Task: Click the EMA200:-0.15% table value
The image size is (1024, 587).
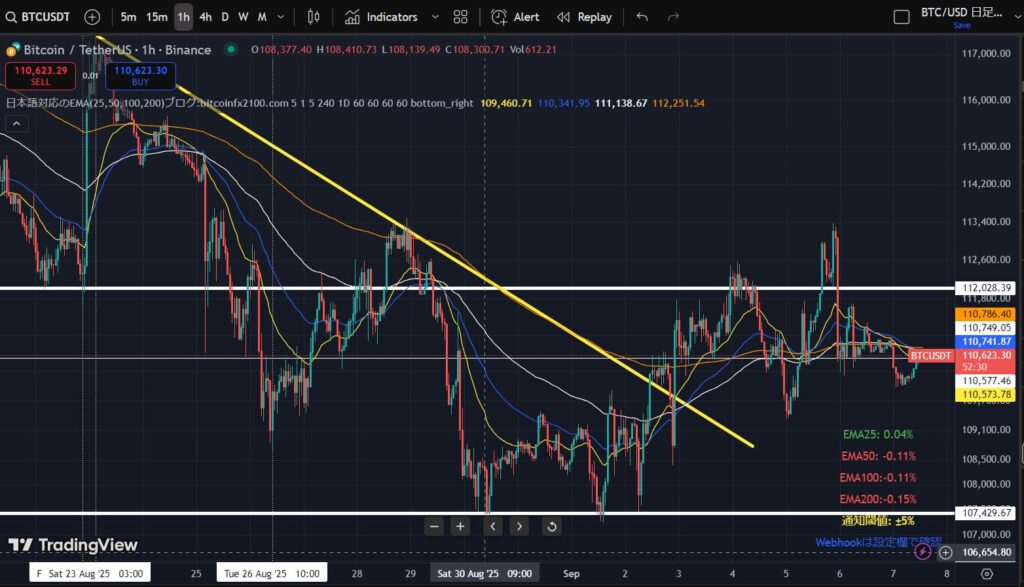Action: pyautogui.click(x=878, y=499)
